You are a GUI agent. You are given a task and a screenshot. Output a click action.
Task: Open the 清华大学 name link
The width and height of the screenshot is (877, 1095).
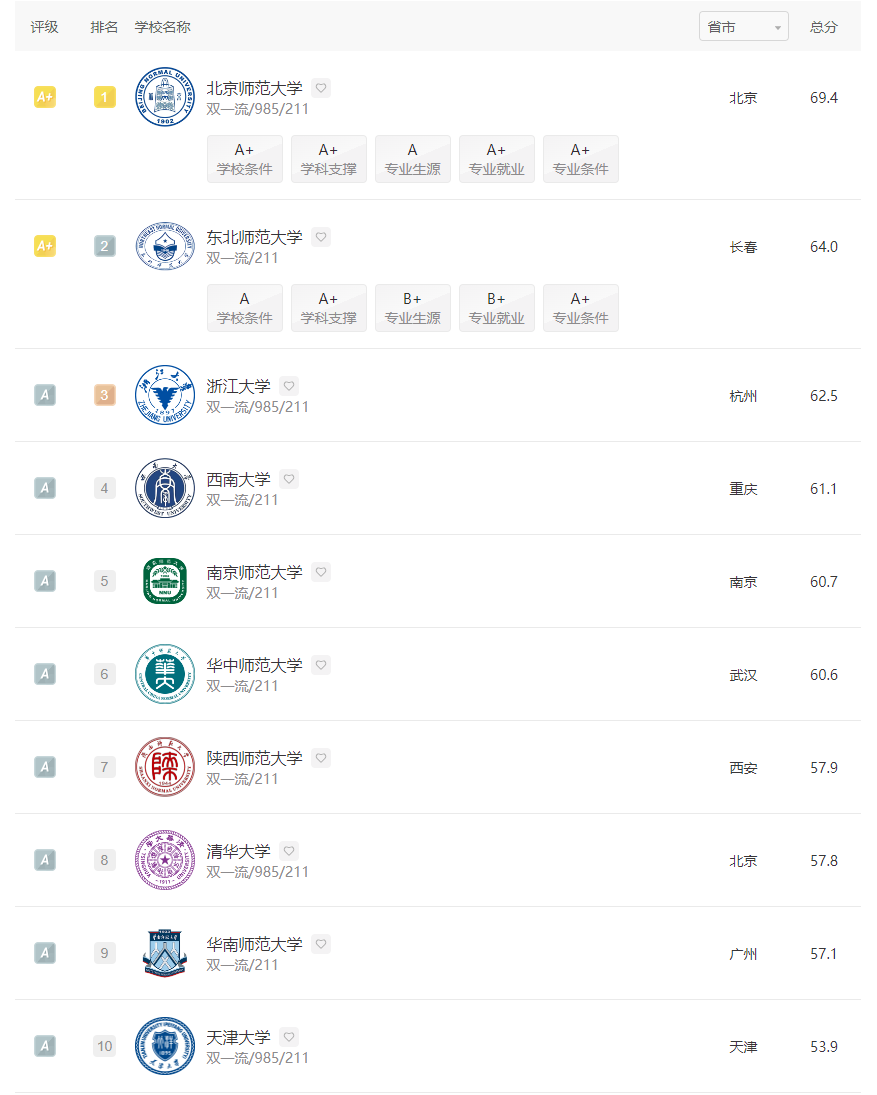click(238, 851)
